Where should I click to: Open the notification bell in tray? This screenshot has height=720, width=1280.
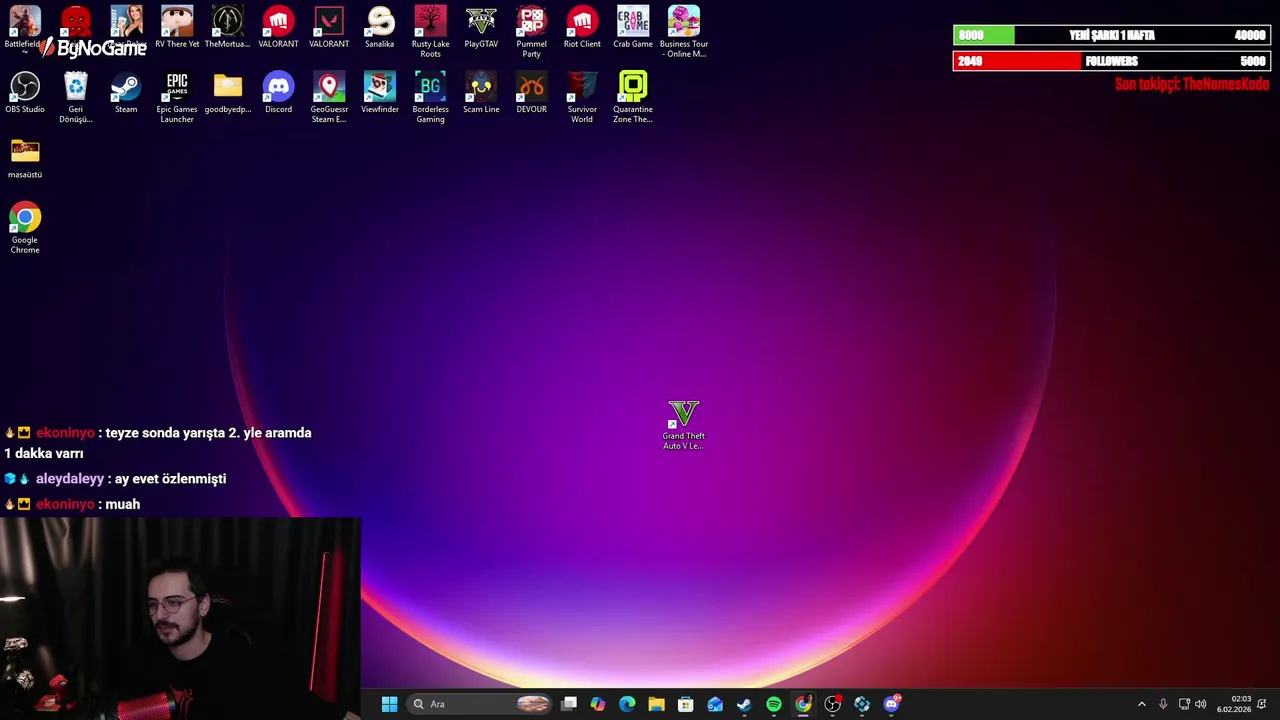click(x=1262, y=704)
